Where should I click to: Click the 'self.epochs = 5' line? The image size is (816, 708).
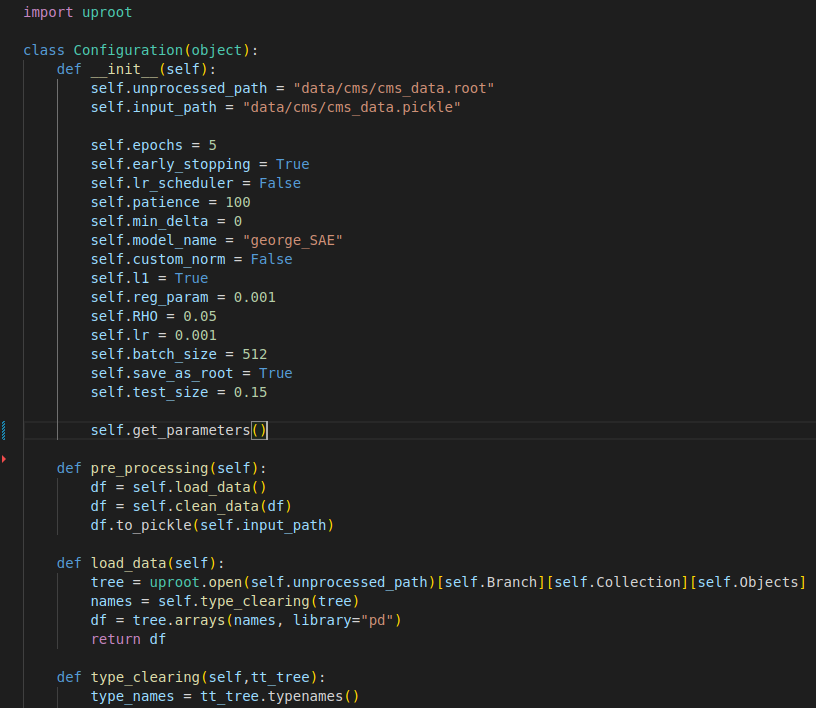click(x=154, y=145)
